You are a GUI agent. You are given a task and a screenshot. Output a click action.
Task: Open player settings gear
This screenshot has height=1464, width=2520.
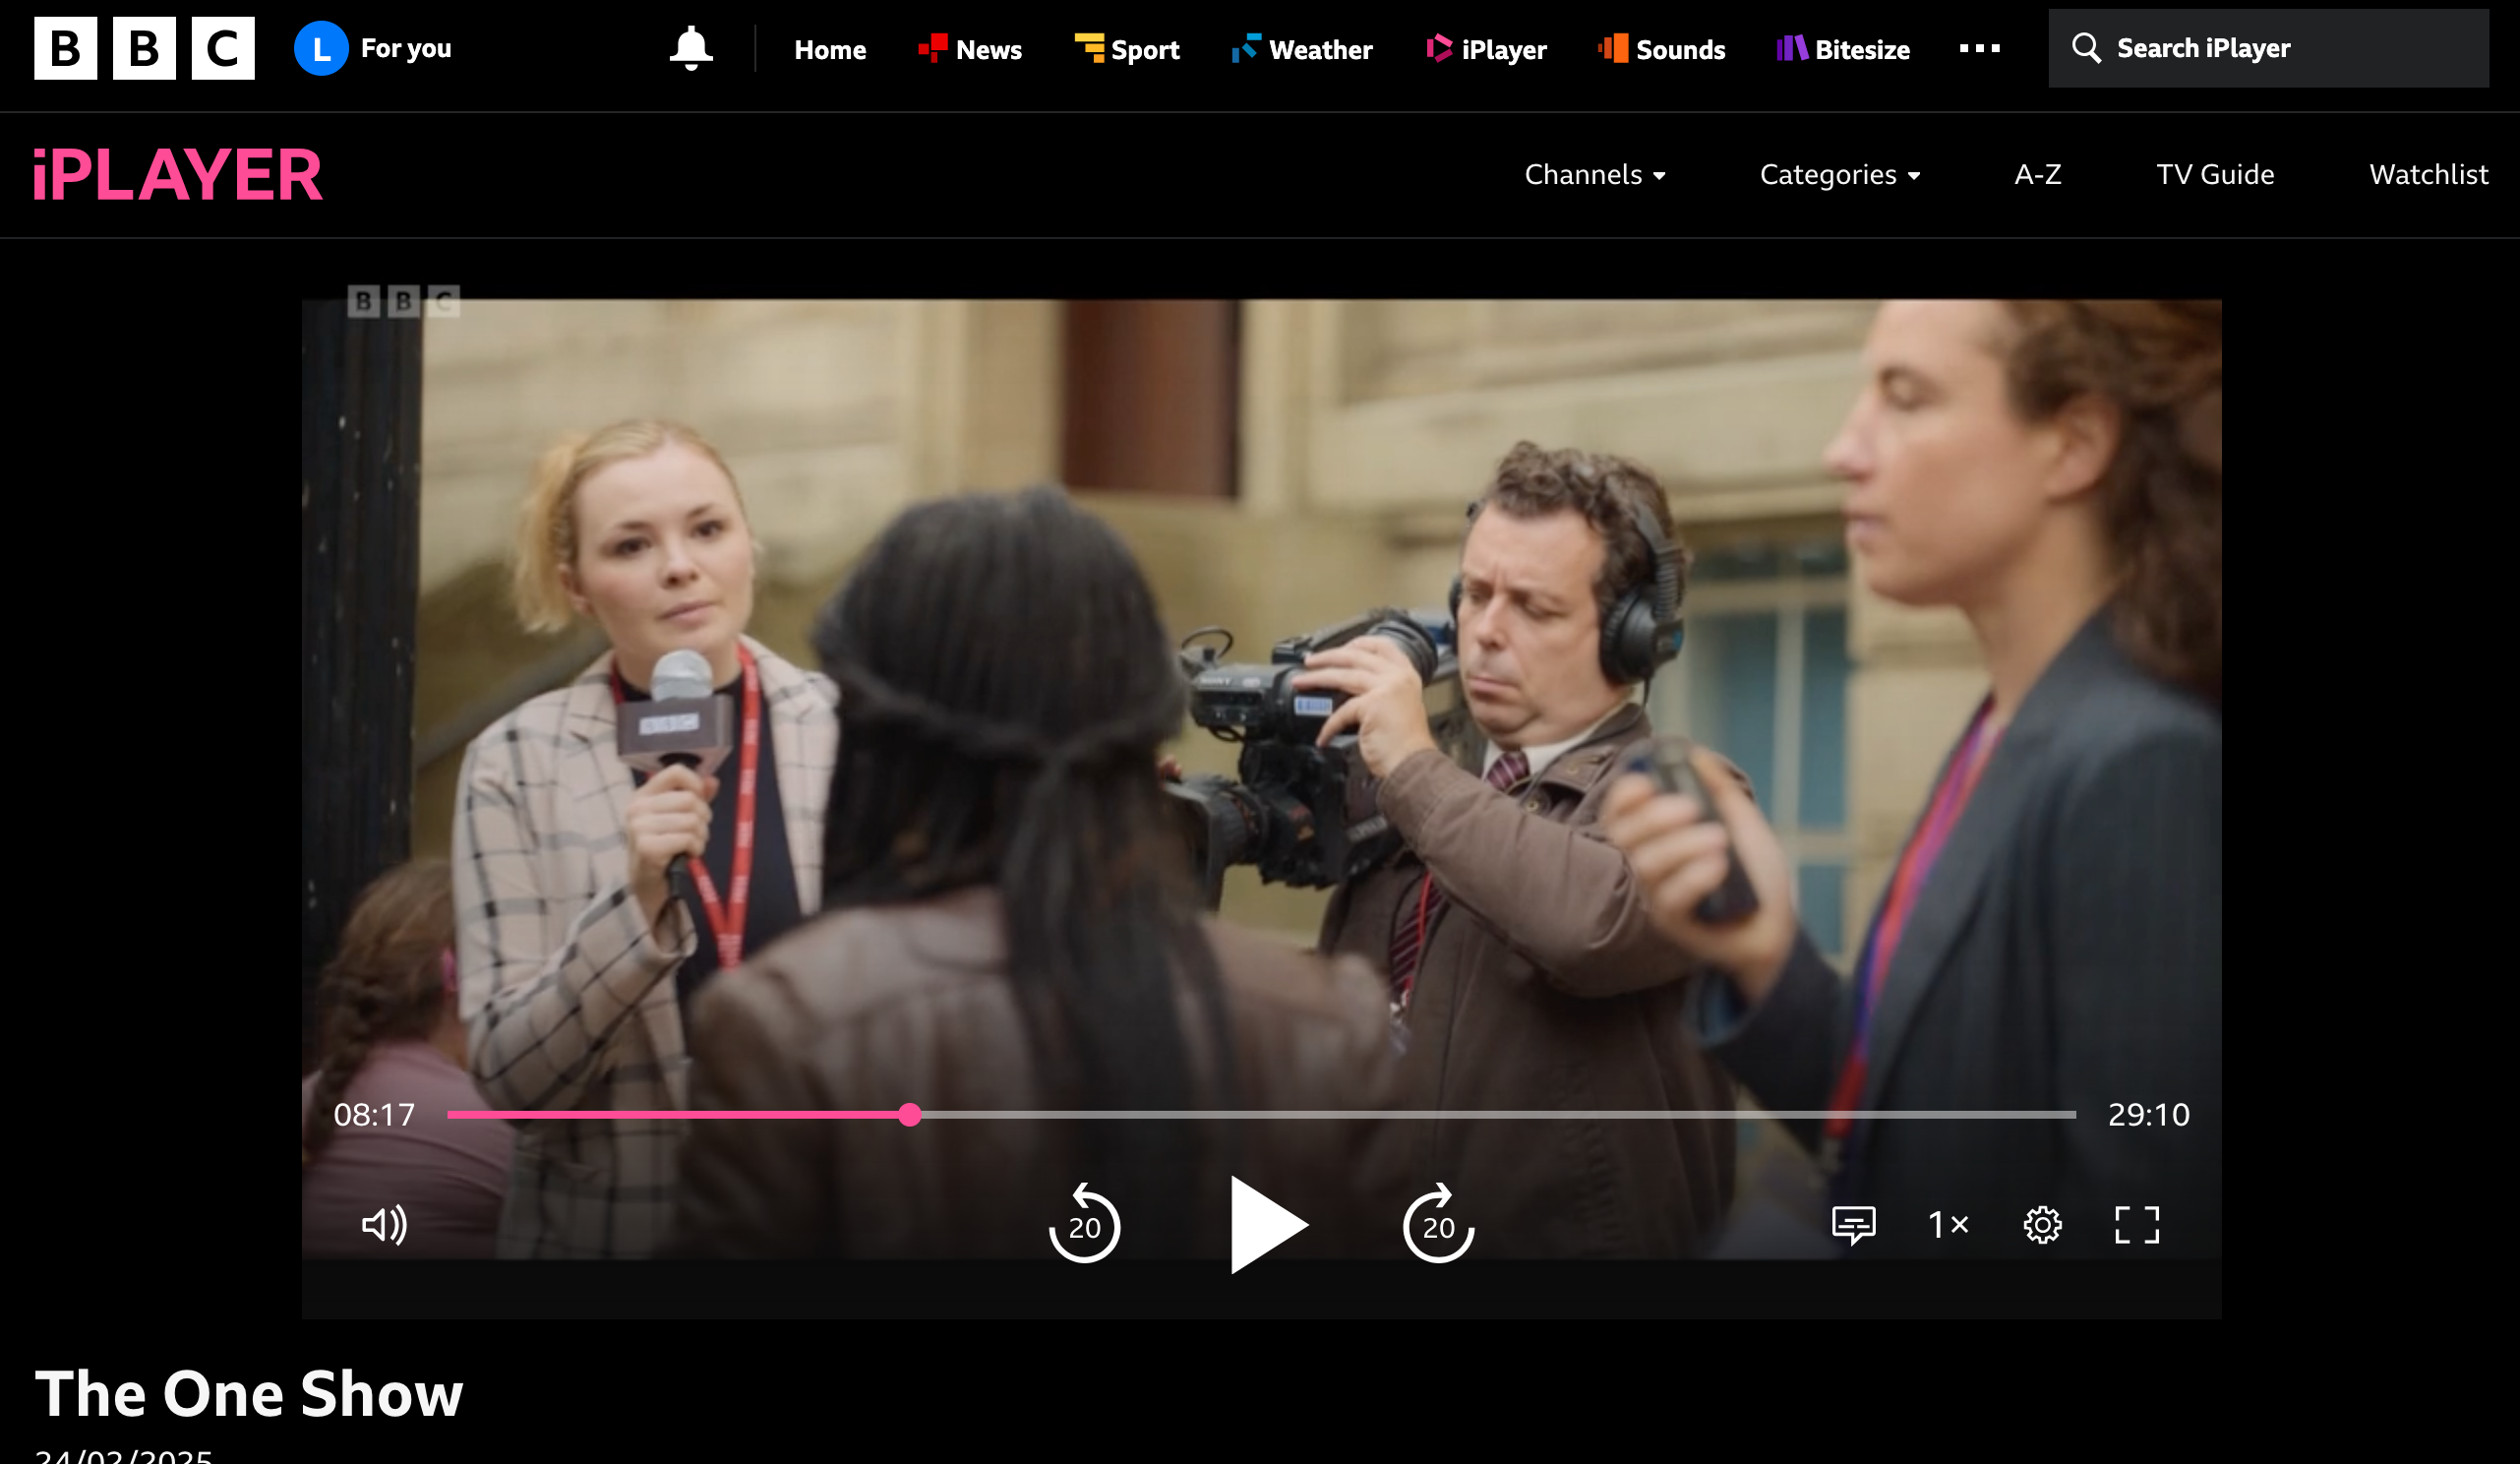[x=2042, y=1224]
